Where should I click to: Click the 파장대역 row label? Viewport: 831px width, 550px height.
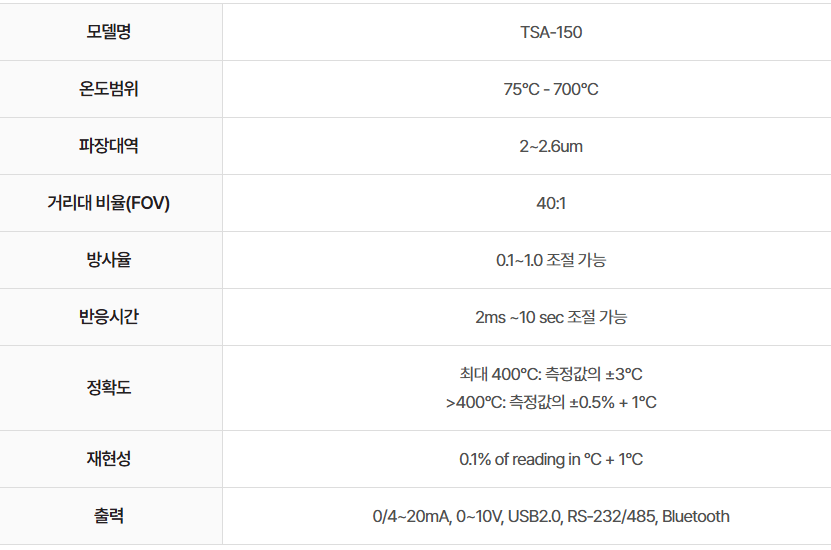[x=109, y=146]
